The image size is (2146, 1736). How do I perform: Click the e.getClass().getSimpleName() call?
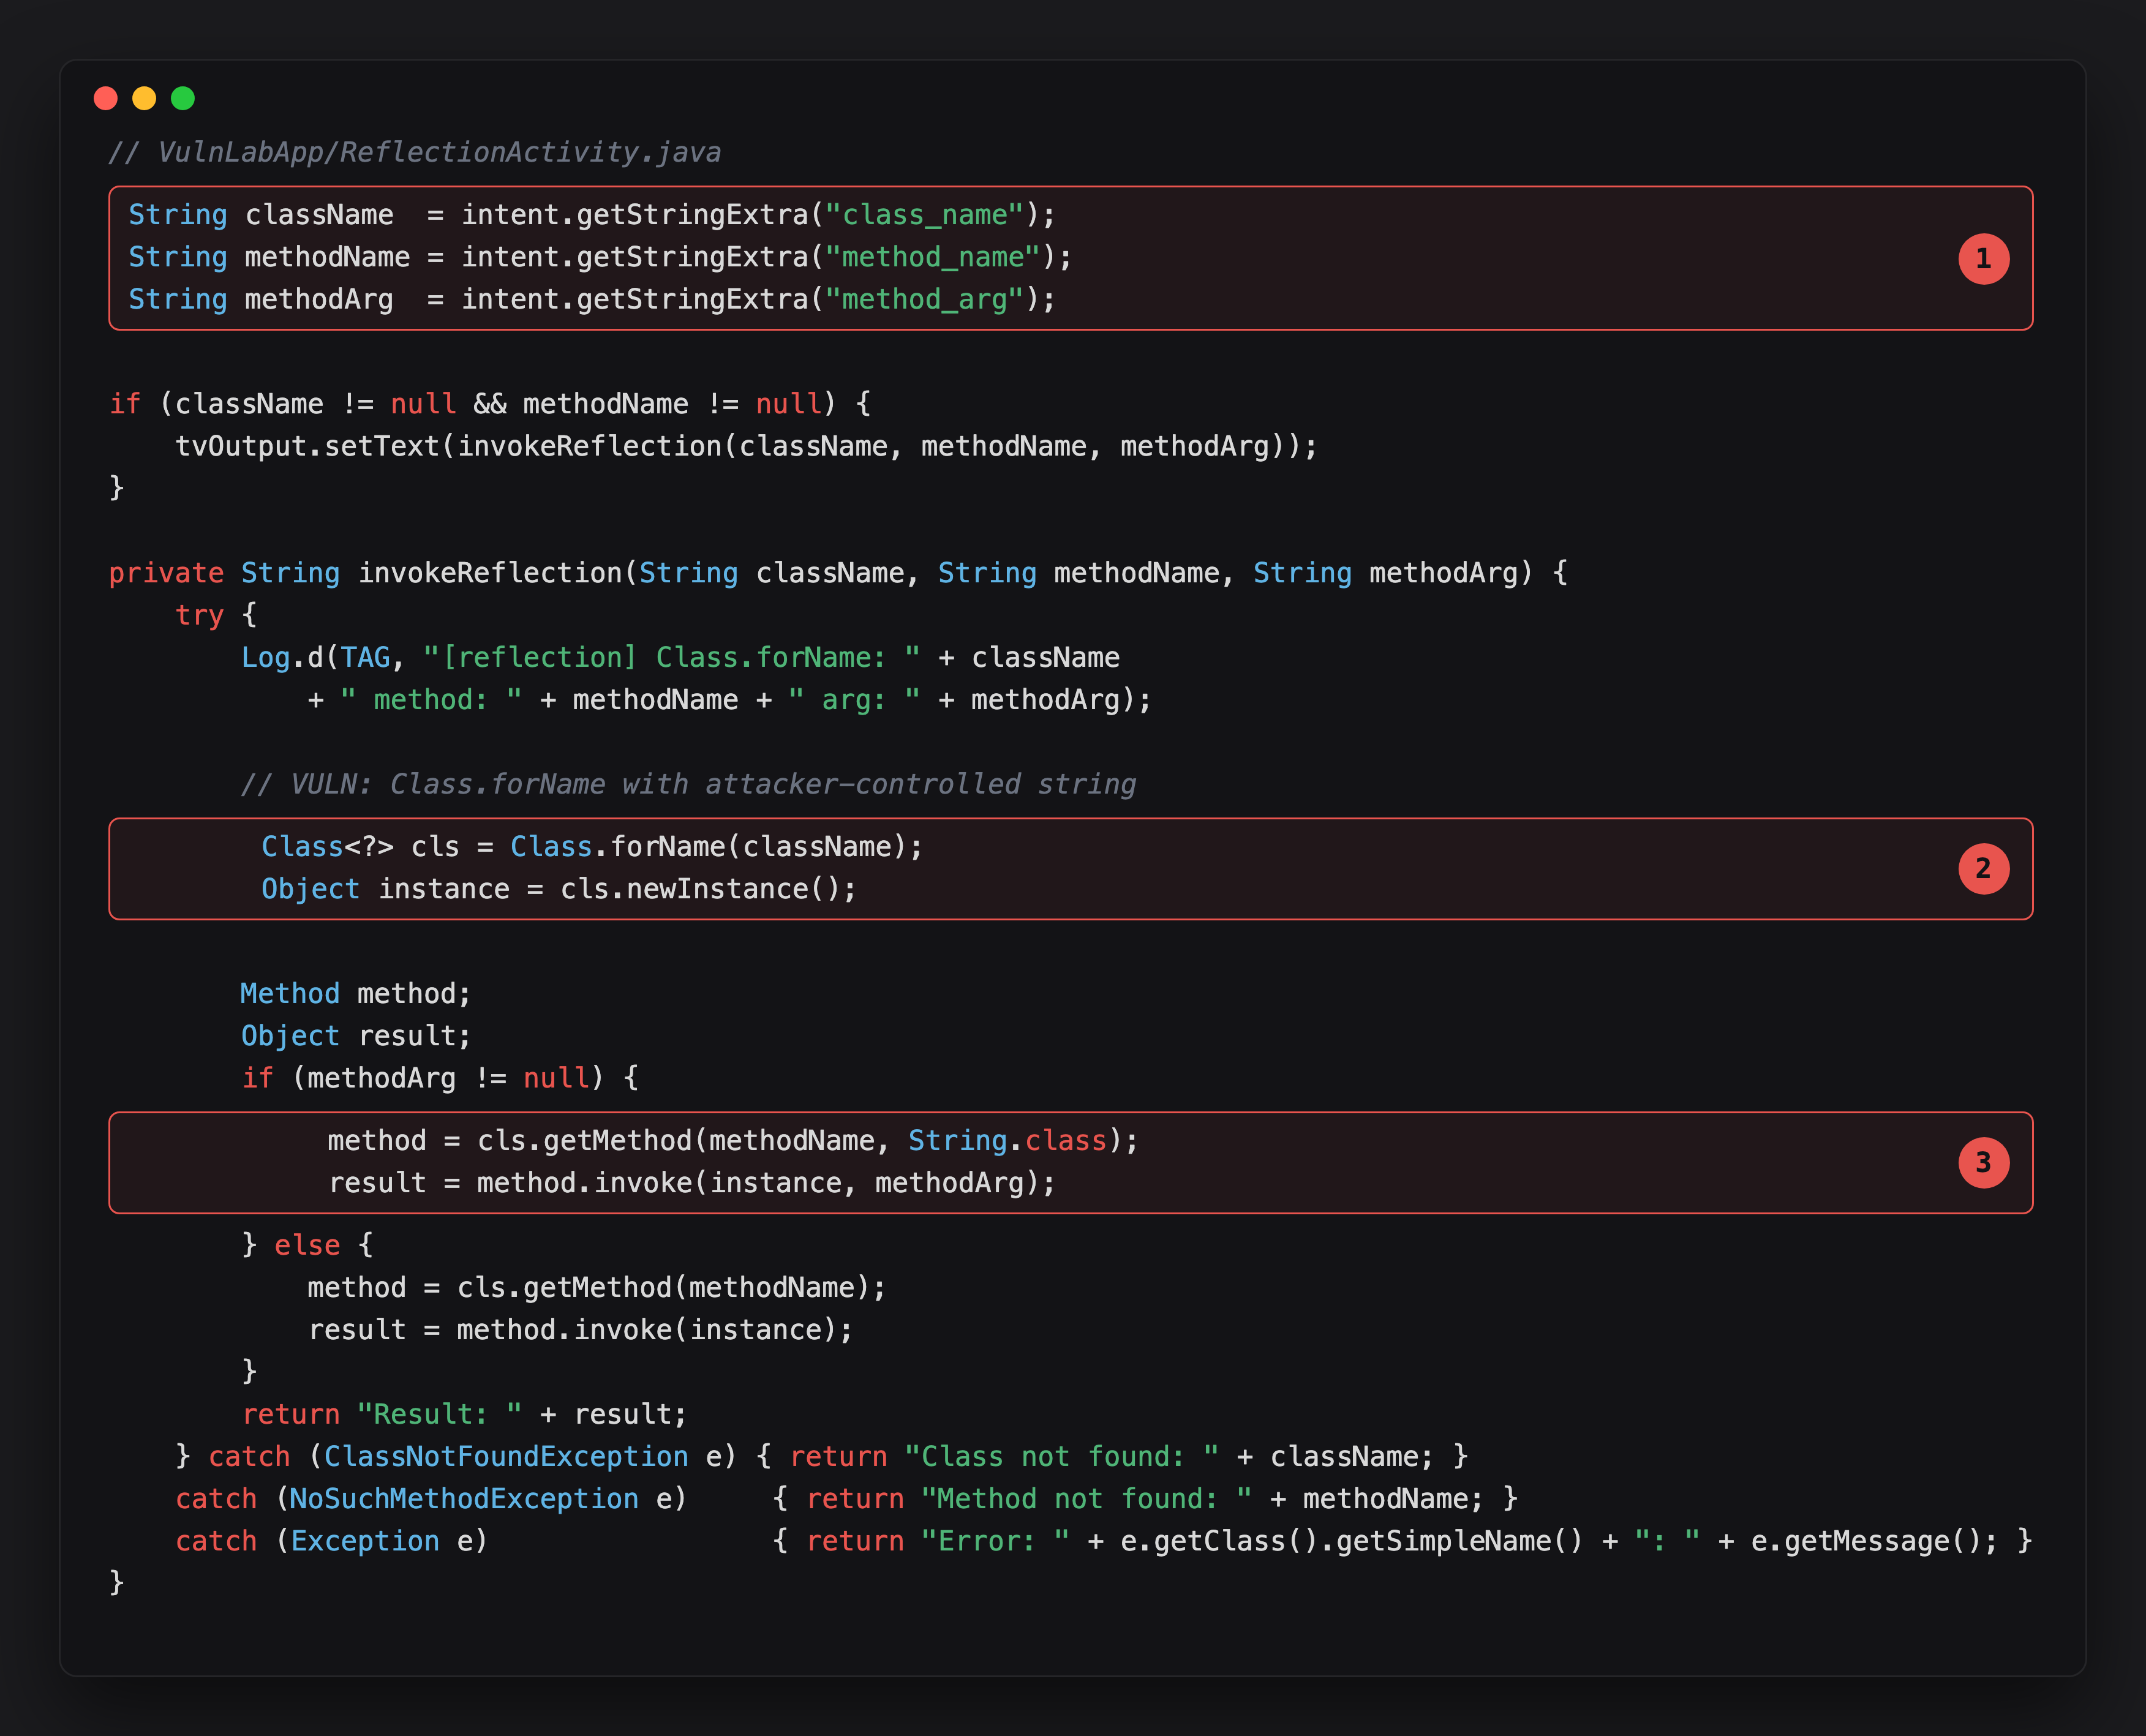pyautogui.click(x=1352, y=1541)
